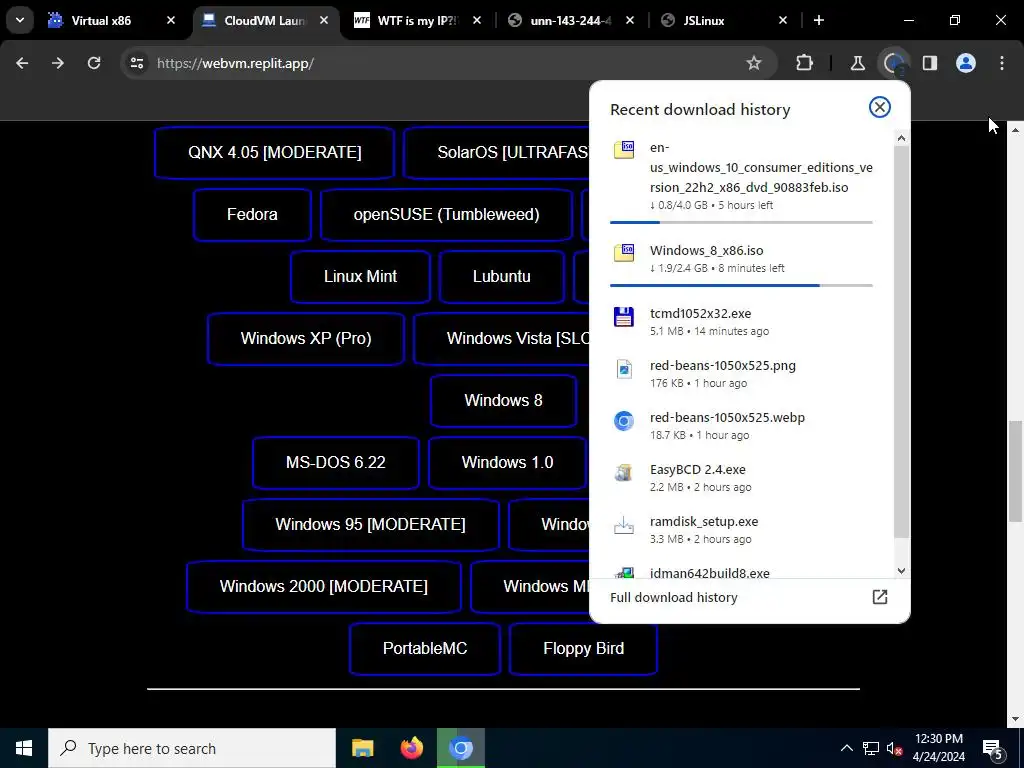Launch Windows 8 VM
Screen dimensions: 1024x768
(503, 400)
